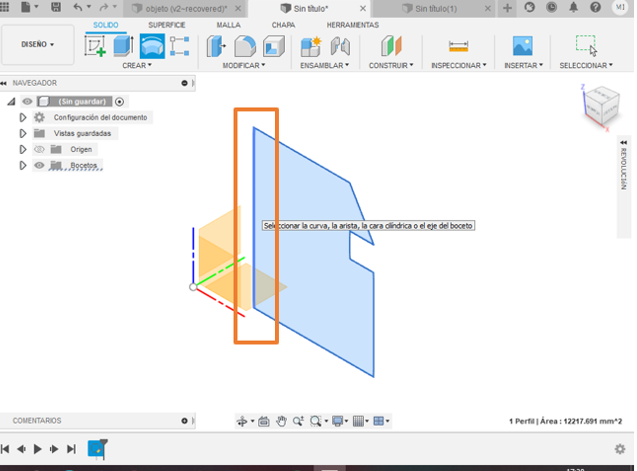Click the Look At tool icon
The width and height of the screenshot is (637, 471).
(264, 421)
